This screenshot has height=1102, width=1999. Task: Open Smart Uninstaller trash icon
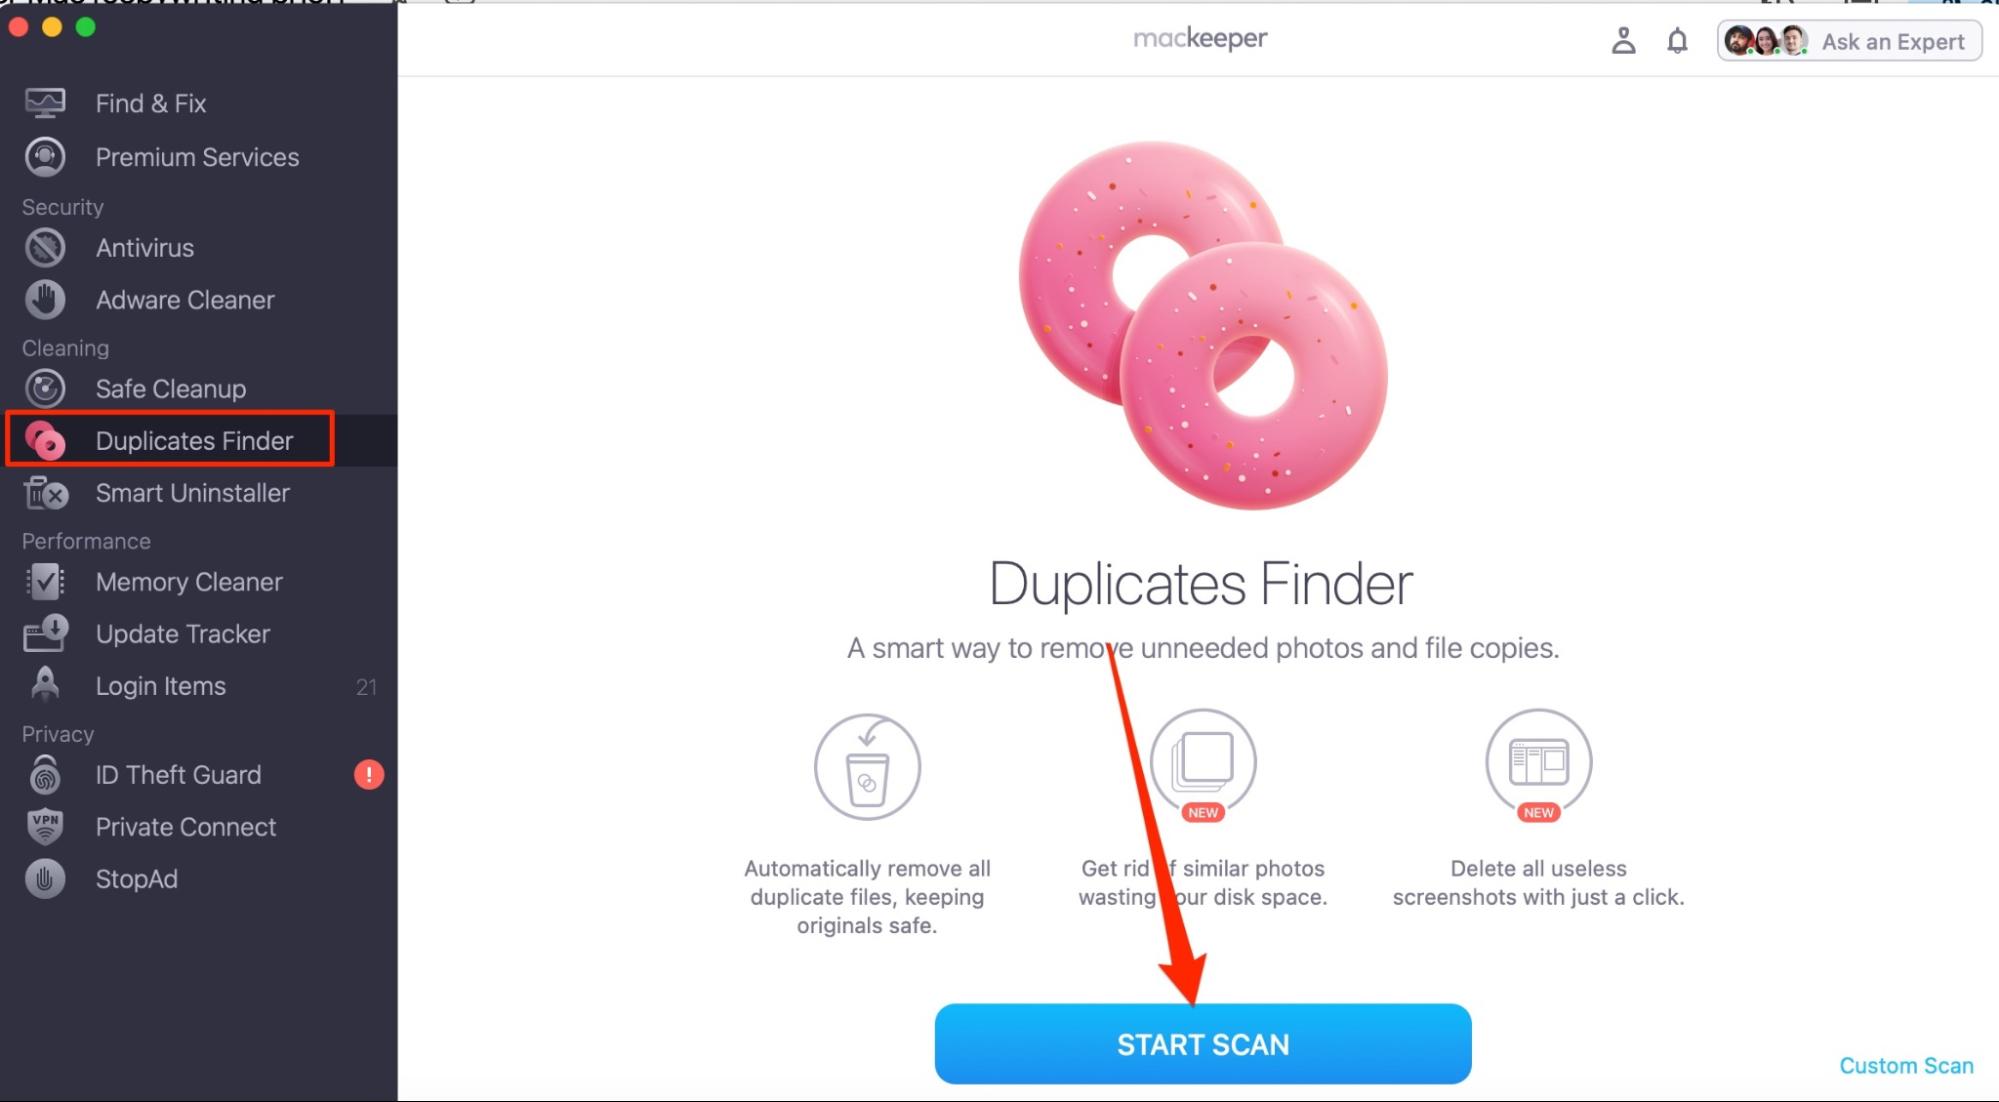(x=45, y=493)
